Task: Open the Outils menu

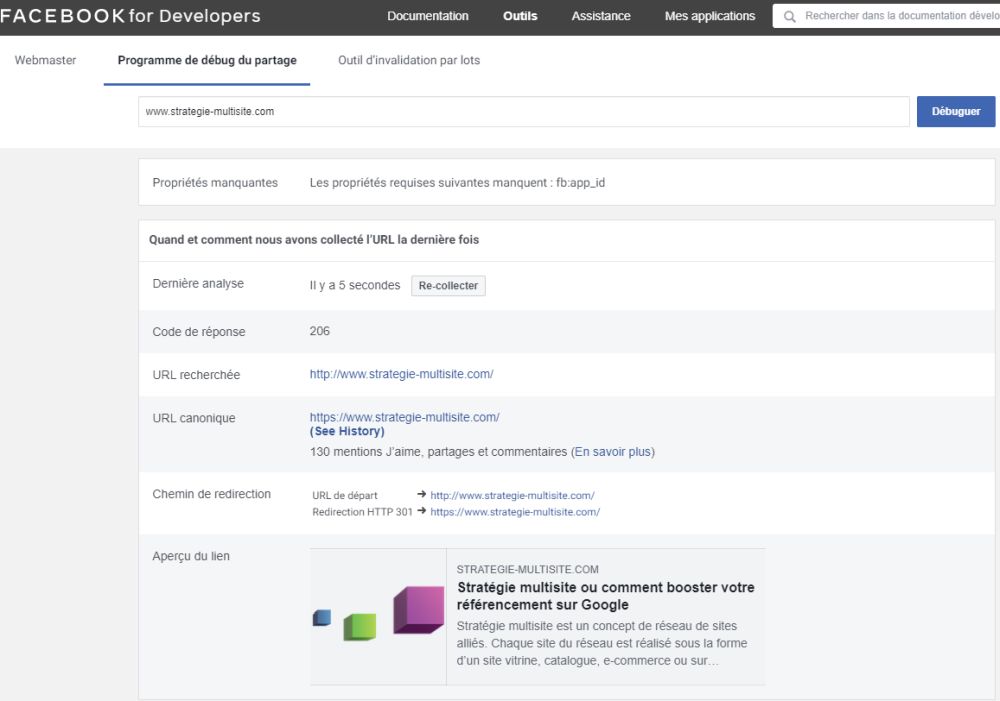Action: tap(520, 16)
